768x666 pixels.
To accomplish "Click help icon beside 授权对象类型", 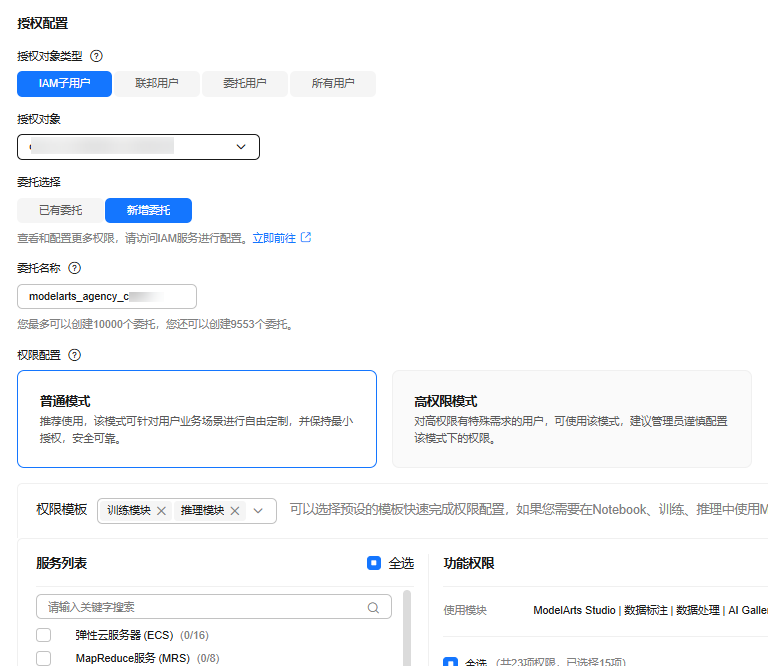I will (97, 57).
